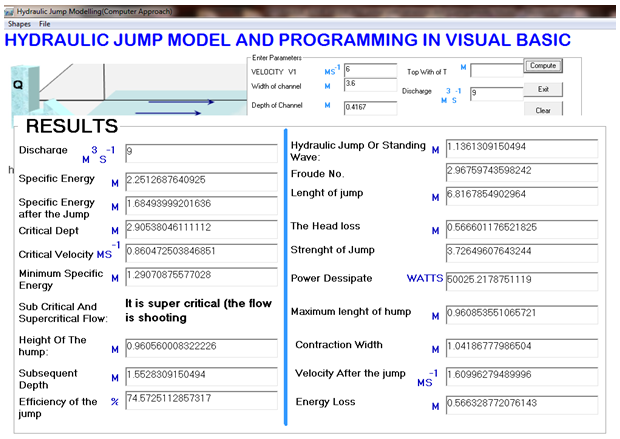
Task: Click the app icon in the title bar
Action: pyautogui.click(x=9, y=8)
